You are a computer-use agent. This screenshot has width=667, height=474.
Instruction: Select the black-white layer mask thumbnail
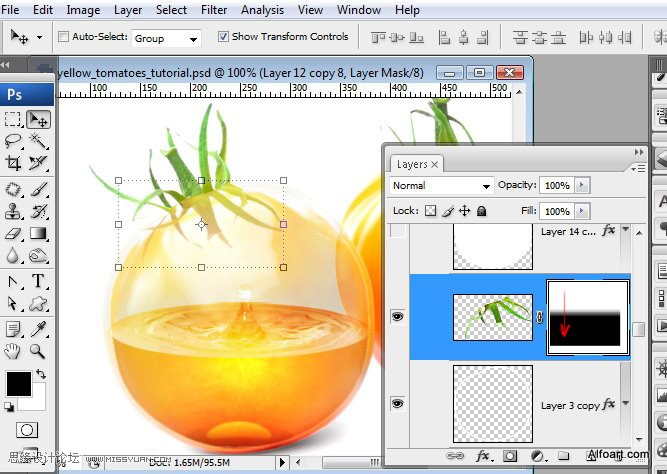[588, 319]
